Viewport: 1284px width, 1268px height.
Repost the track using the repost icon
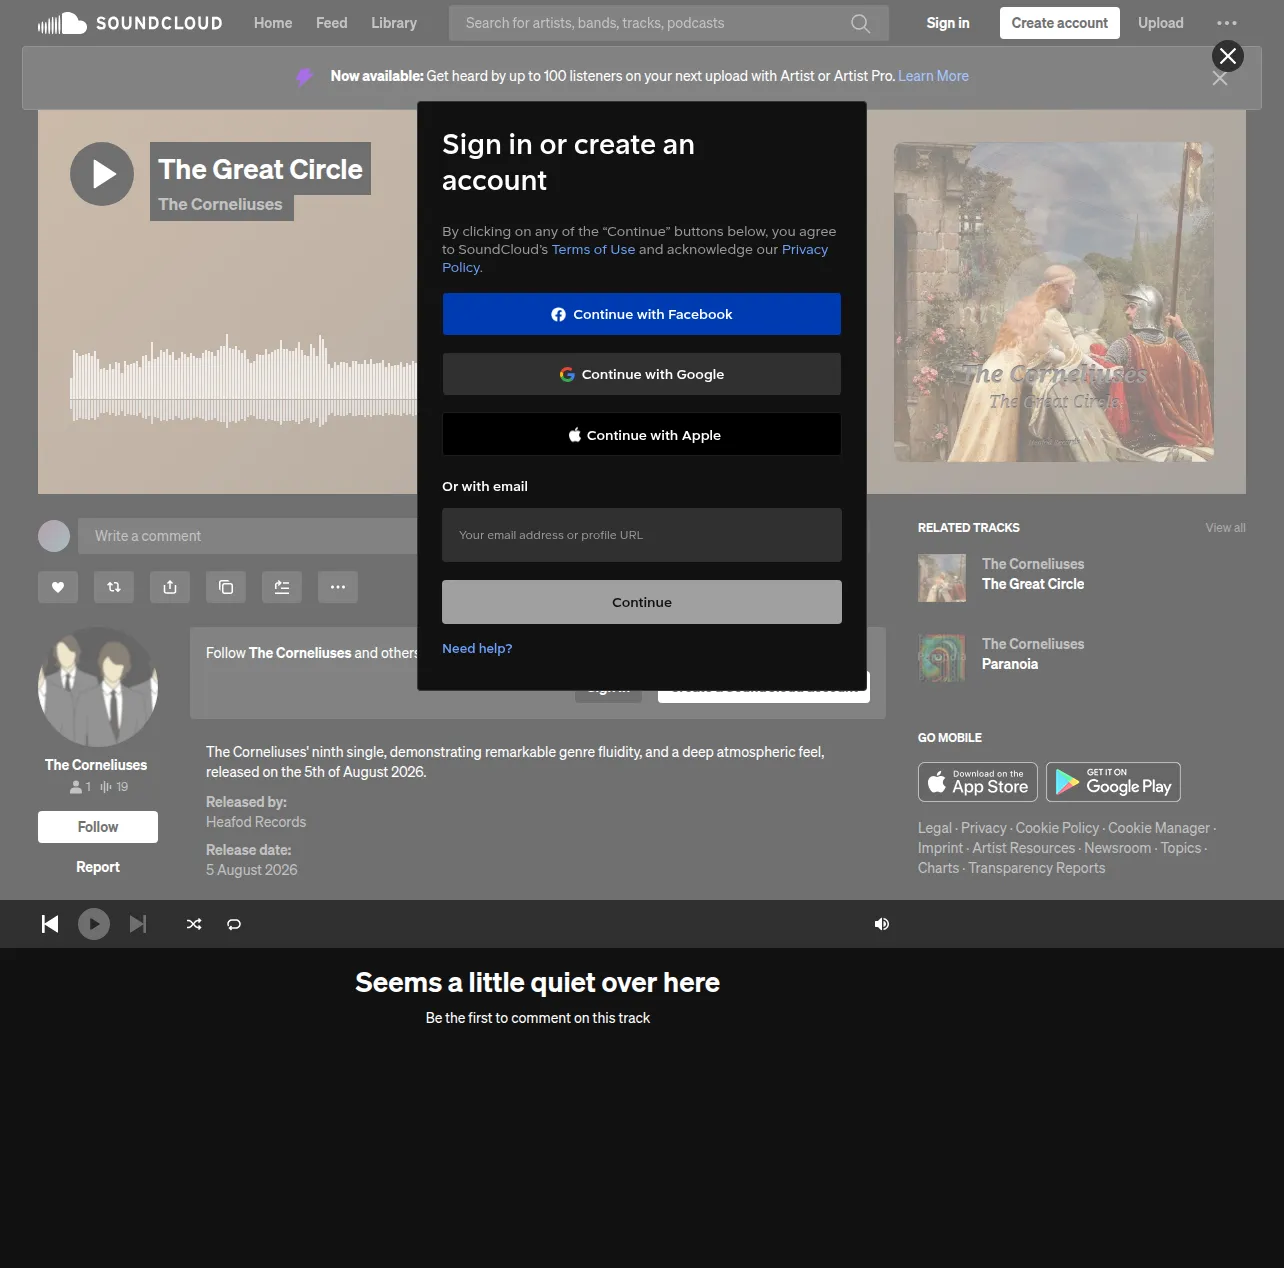[114, 587]
